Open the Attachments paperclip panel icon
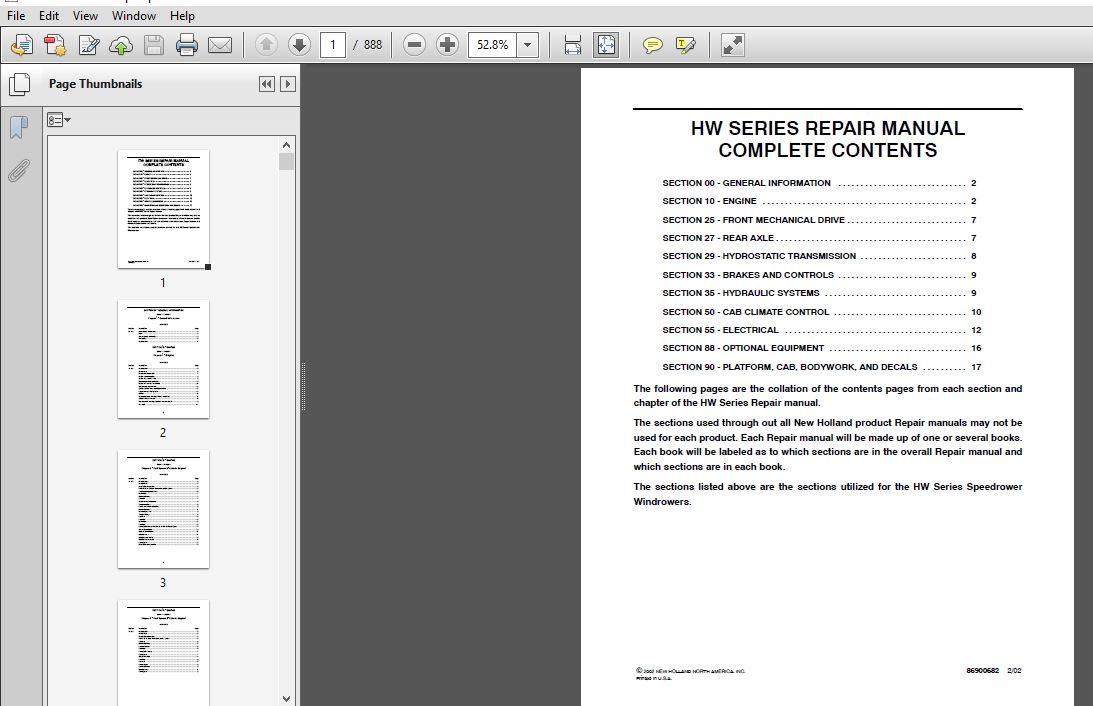Viewport: 1093px width, 706px height. pyautogui.click(x=19, y=170)
